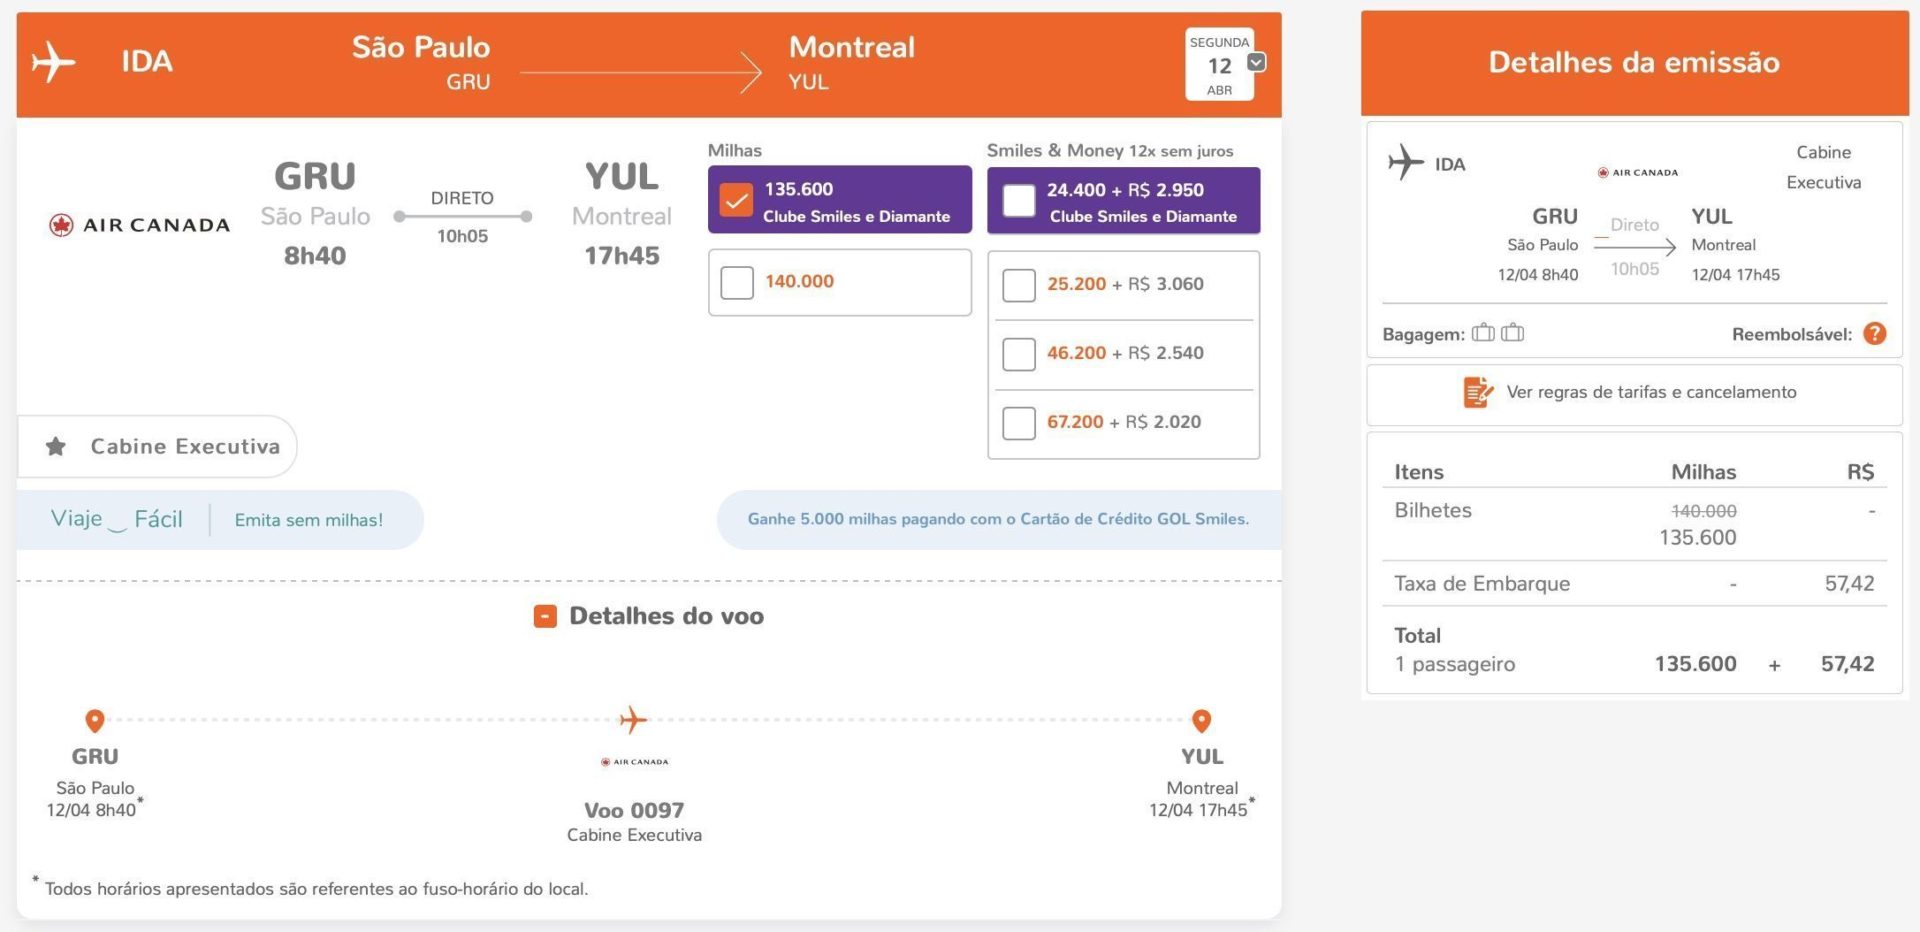Click the GRU origin location pin
This screenshot has height=932, width=1920.
click(x=95, y=720)
